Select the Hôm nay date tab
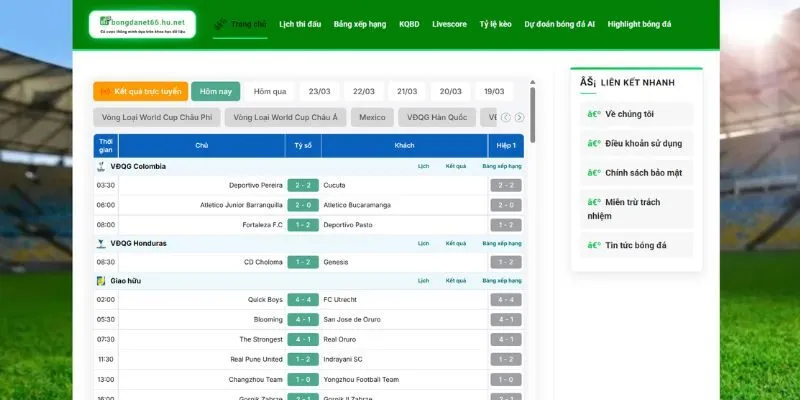The height and width of the screenshot is (400, 800). [x=215, y=92]
